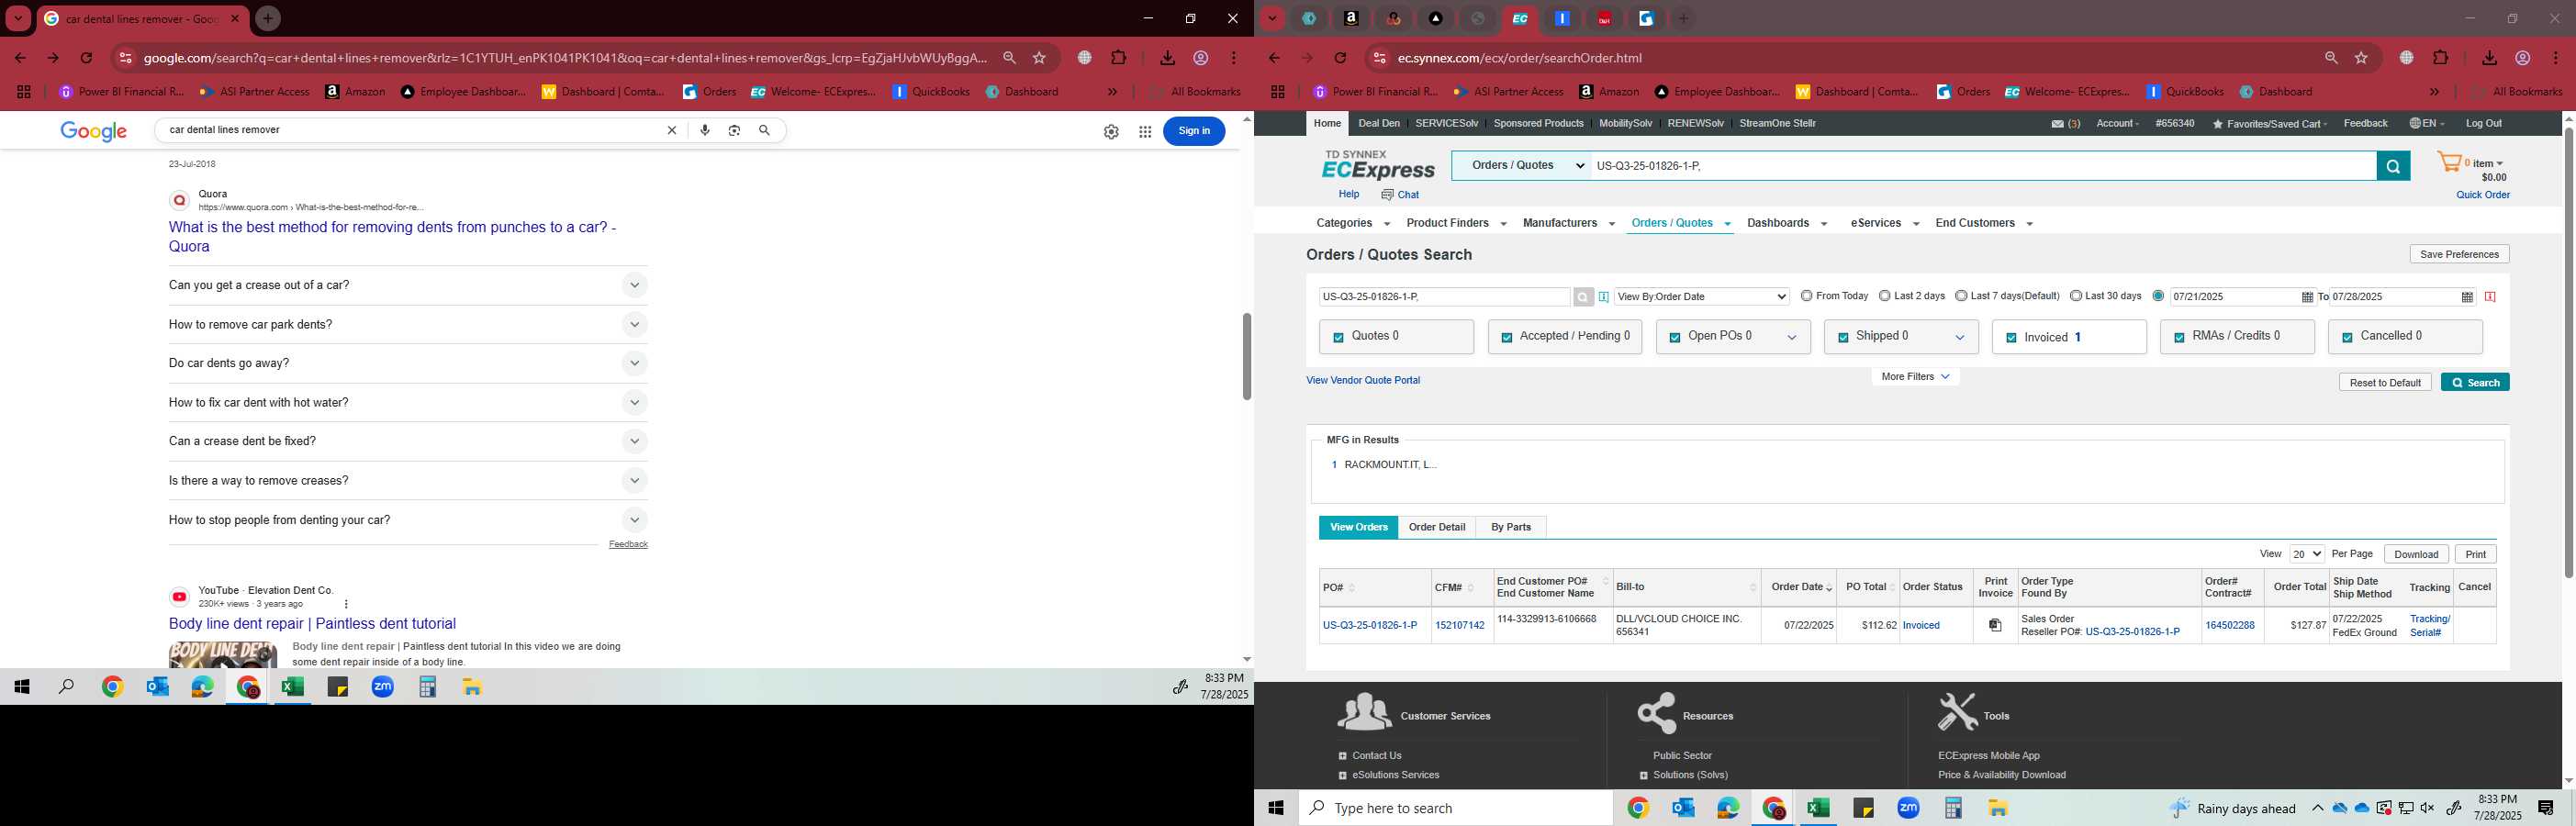Click the Google page vertical scrollbar thumb
Viewport: 2576px width, 826px height.
pyautogui.click(x=1246, y=356)
